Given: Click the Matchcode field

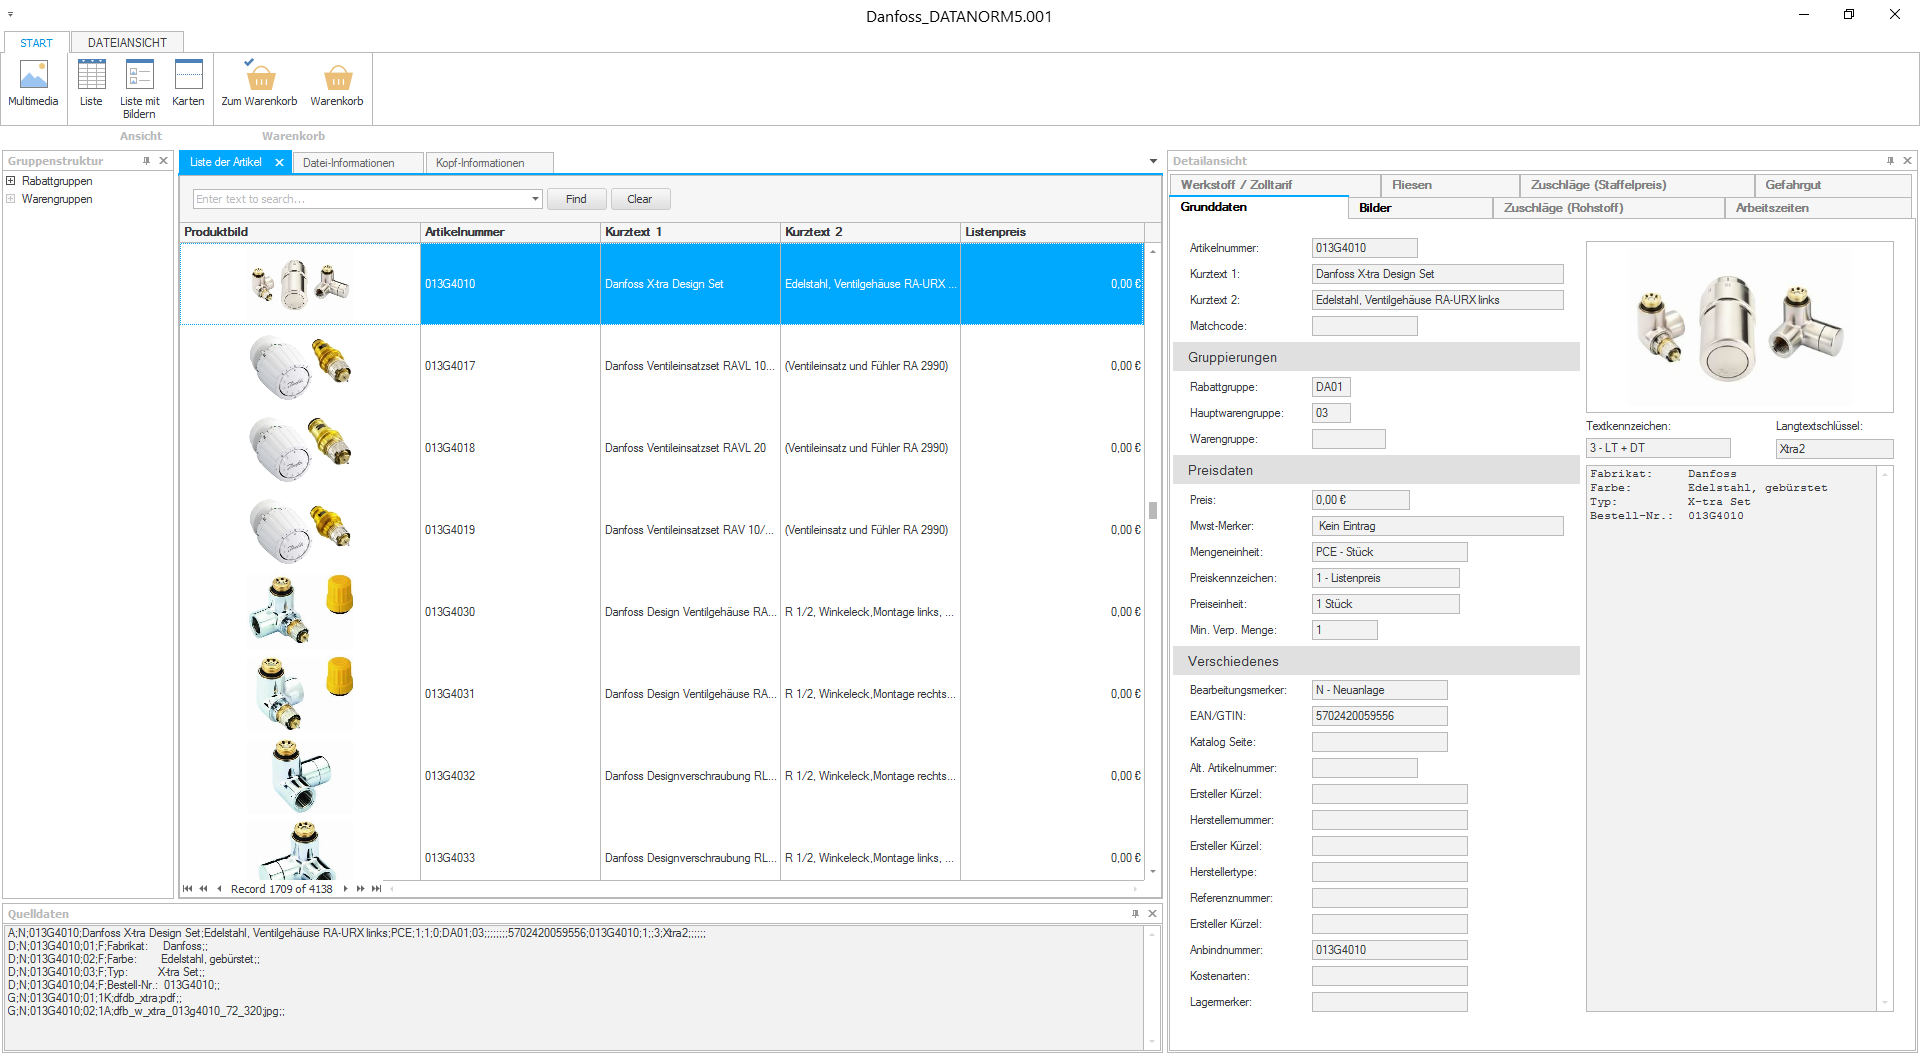Looking at the screenshot, I should point(1364,326).
